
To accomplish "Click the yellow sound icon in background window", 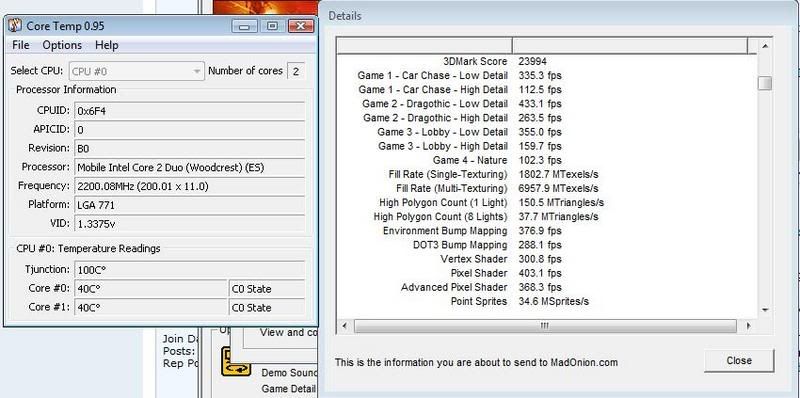I will click(x=235, y=361).
